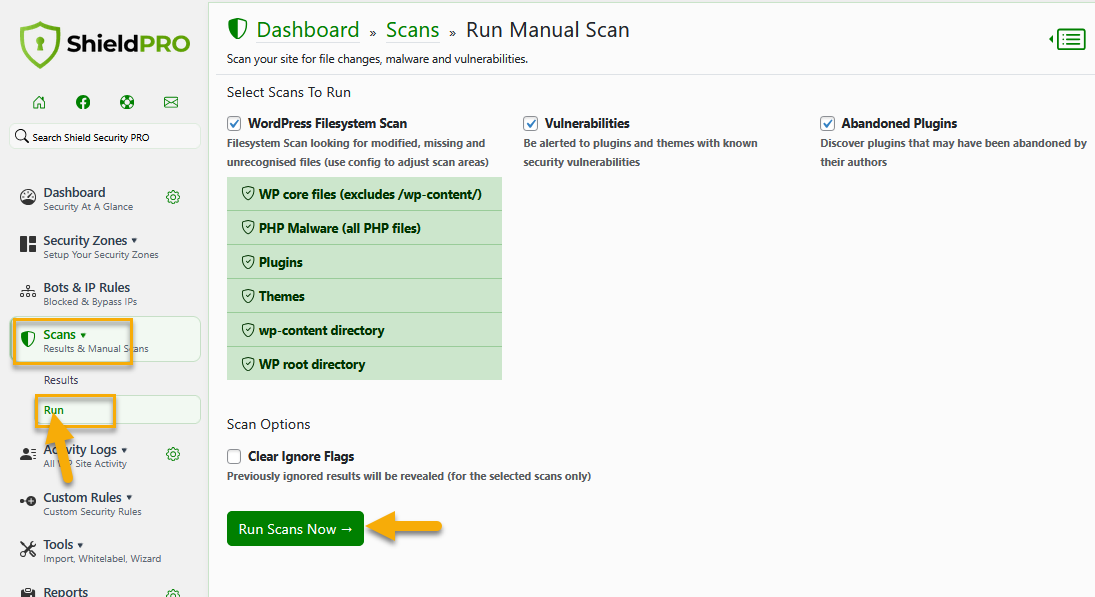Expand the Activity Logs menu arrow
Image resolution: width=1095 pixels, height=597 pixels.
(124, 450)
